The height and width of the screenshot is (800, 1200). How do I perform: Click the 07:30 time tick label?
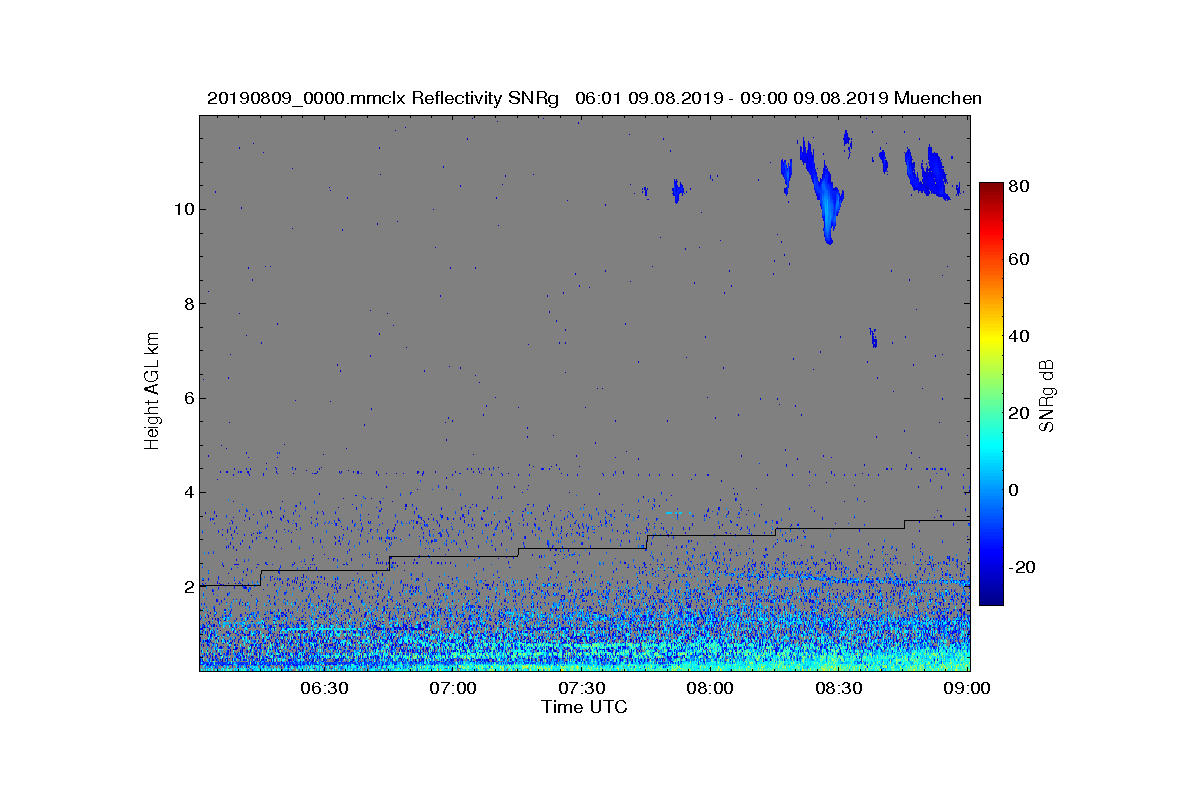tap(581, 688)
